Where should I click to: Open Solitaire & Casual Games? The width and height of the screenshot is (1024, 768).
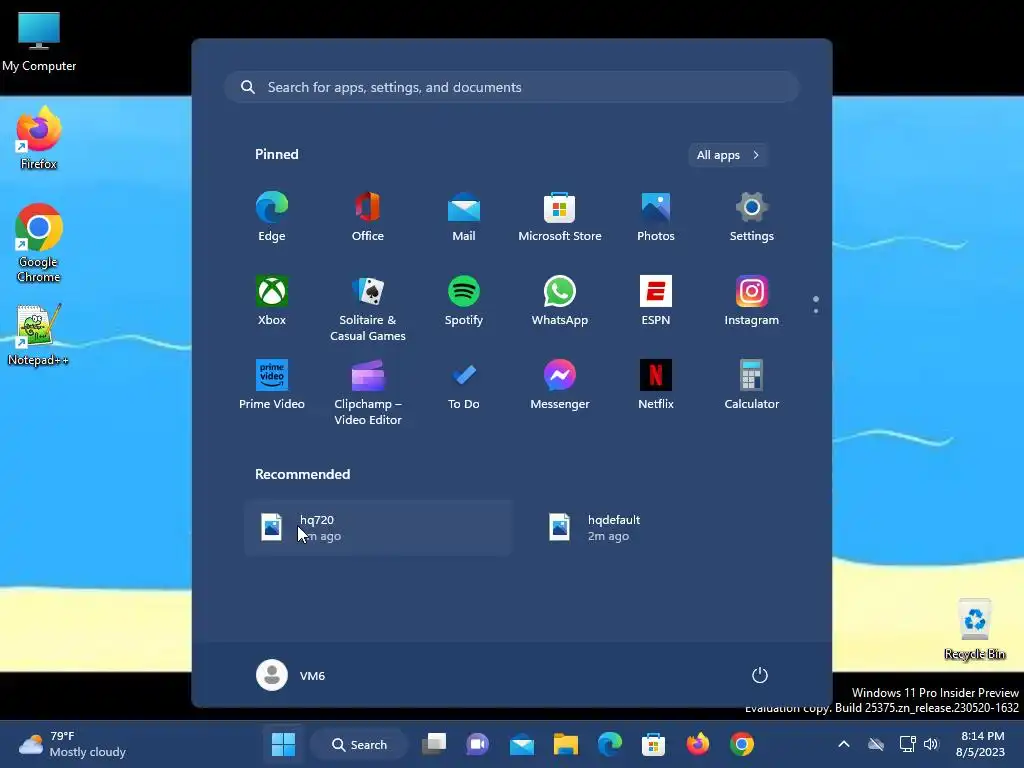pyautogui.click(x=368, y=308)
